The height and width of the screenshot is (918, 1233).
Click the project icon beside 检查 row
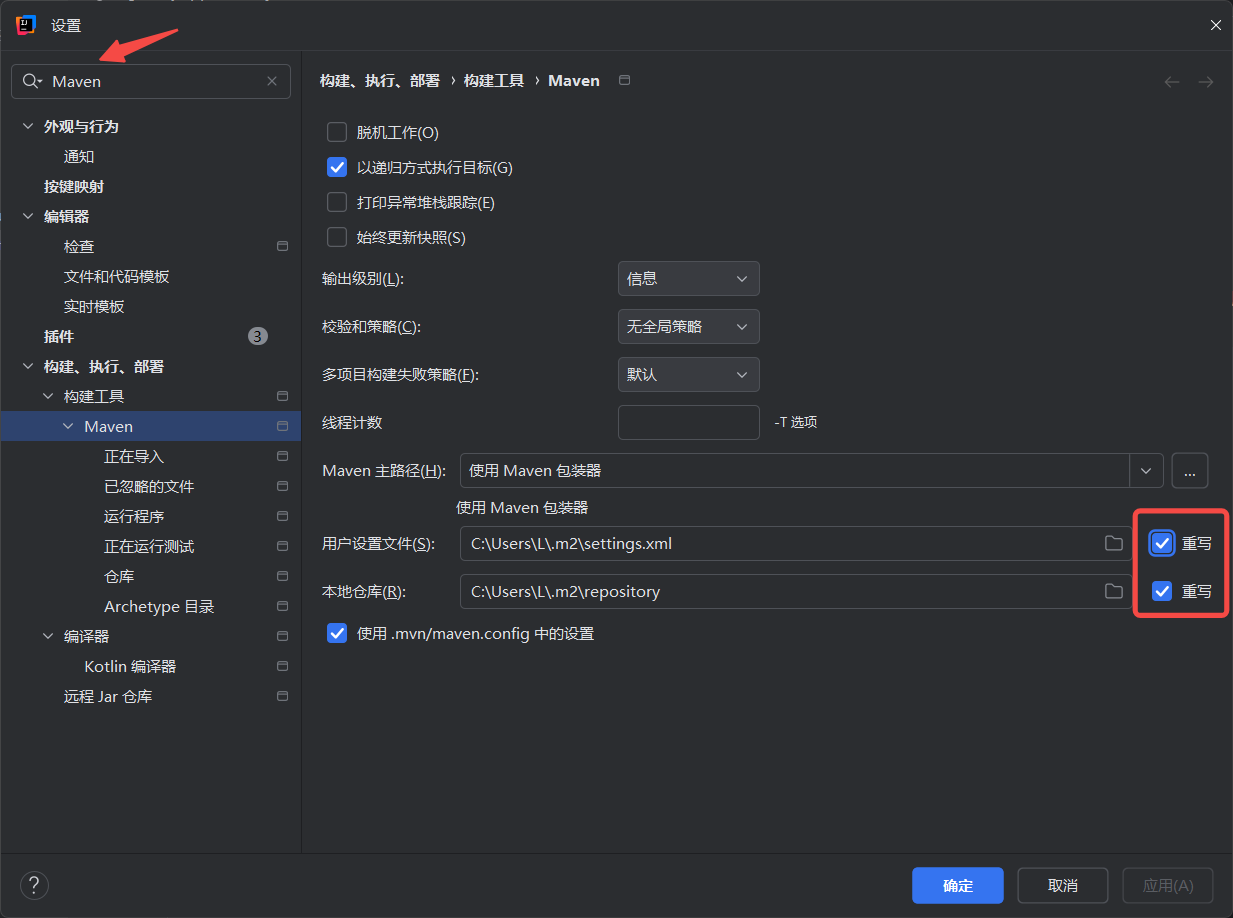coord(282,246)
